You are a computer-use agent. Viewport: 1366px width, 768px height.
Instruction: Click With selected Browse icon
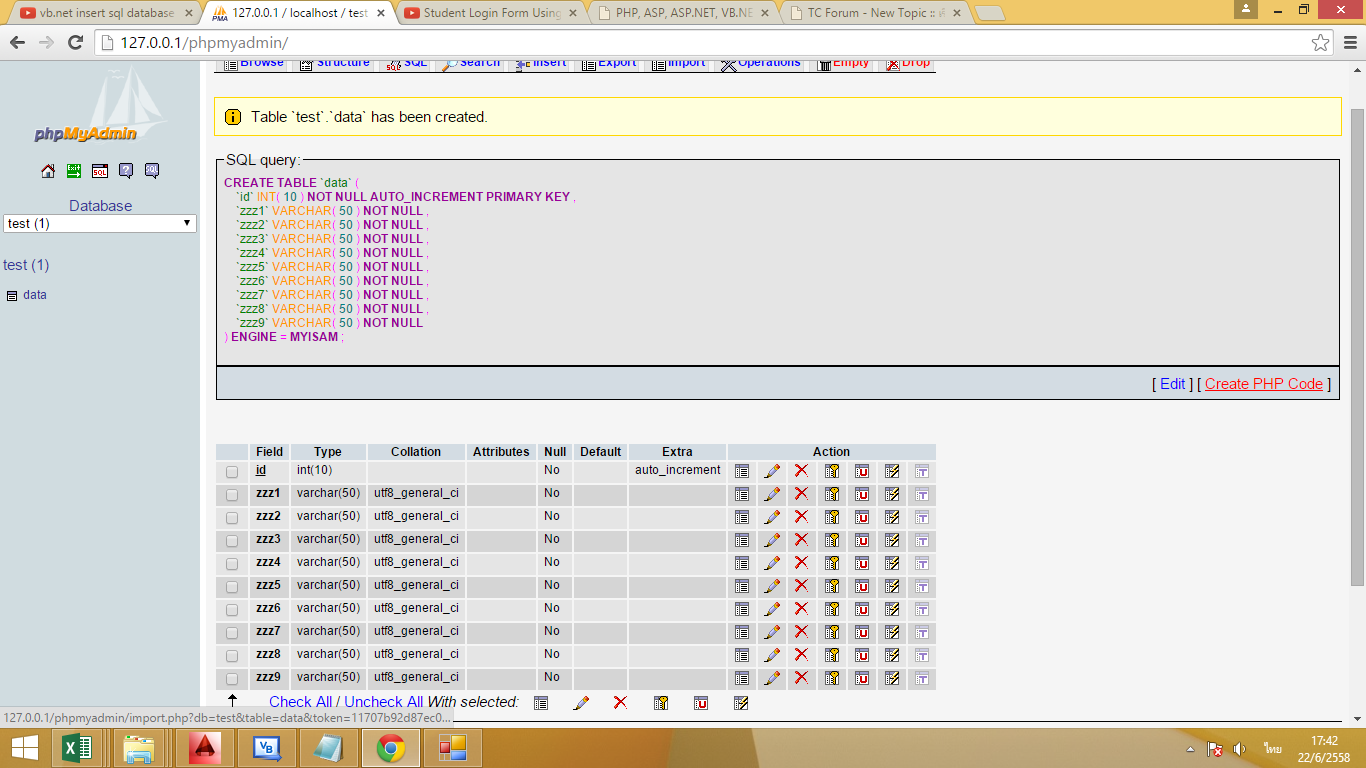click(541, 703)
